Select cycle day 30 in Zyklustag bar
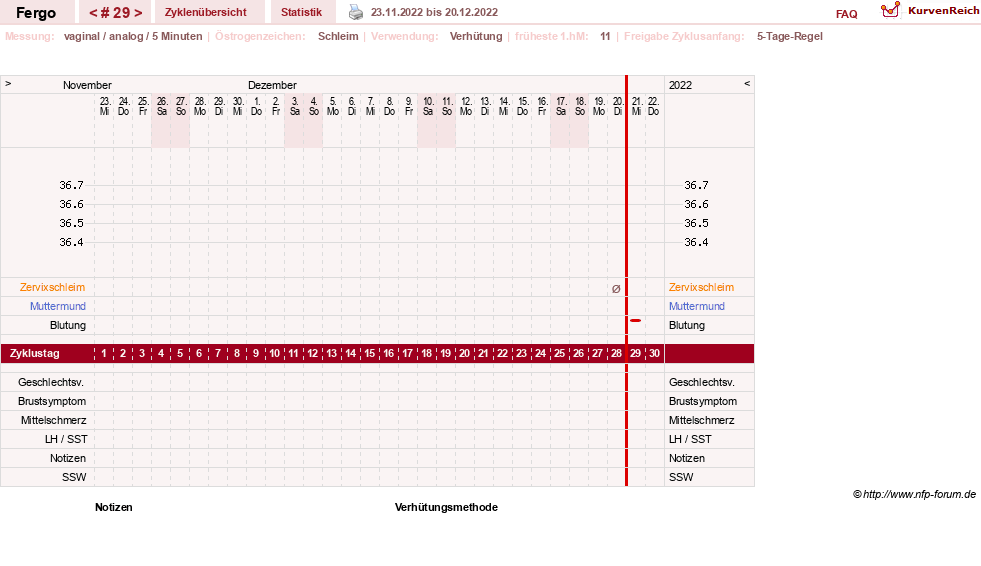Viewport: 981px width, 566px height. tap(654, 353)
